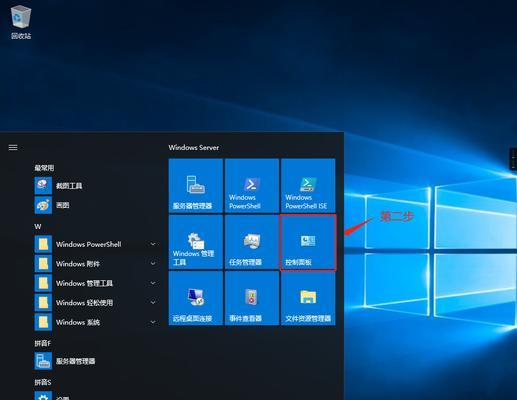The height and width of the screenshot is (400, 517).
Task: Open the 服务器管理器 tile
Action: click(196, 186)
